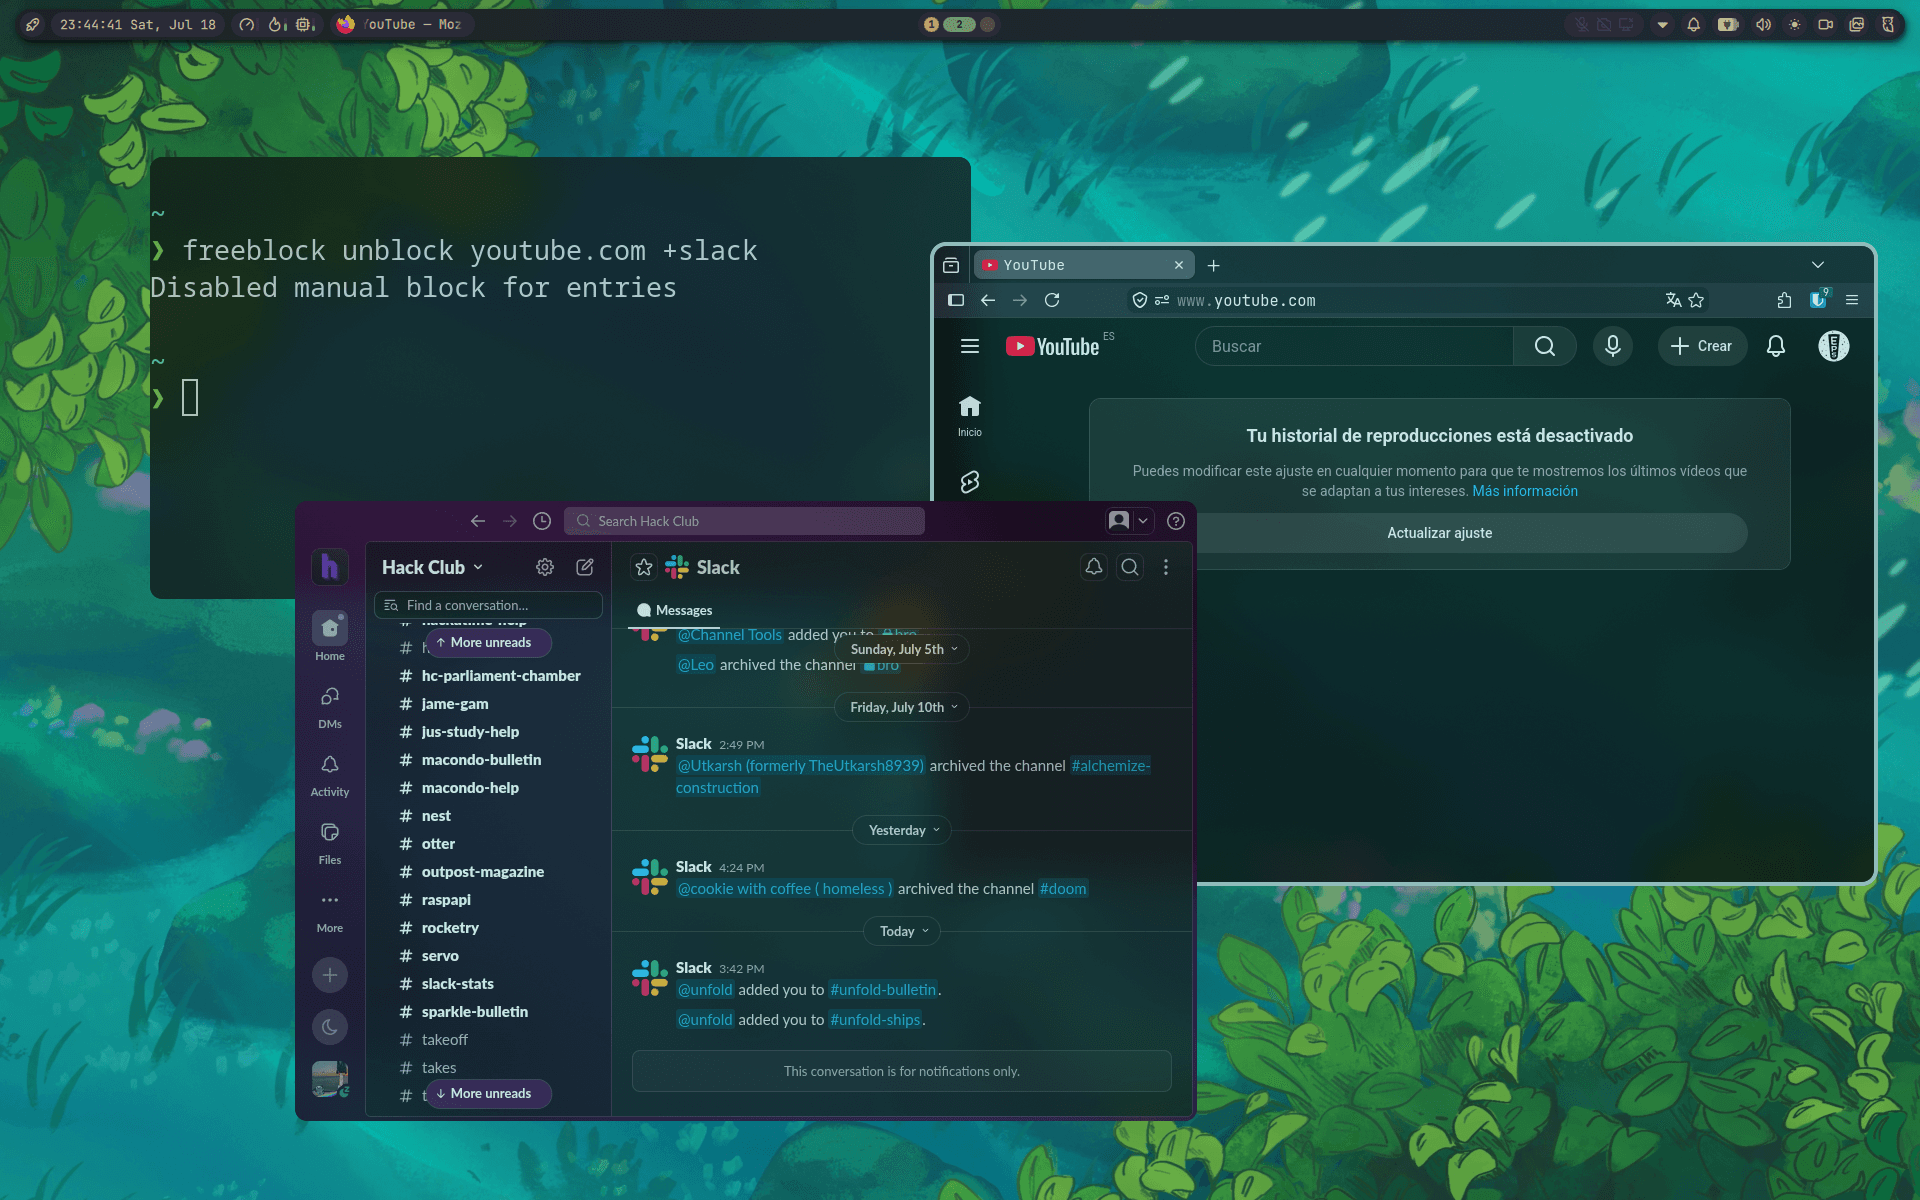
Task: Open the Más información link
Action: coord(1525,491)
